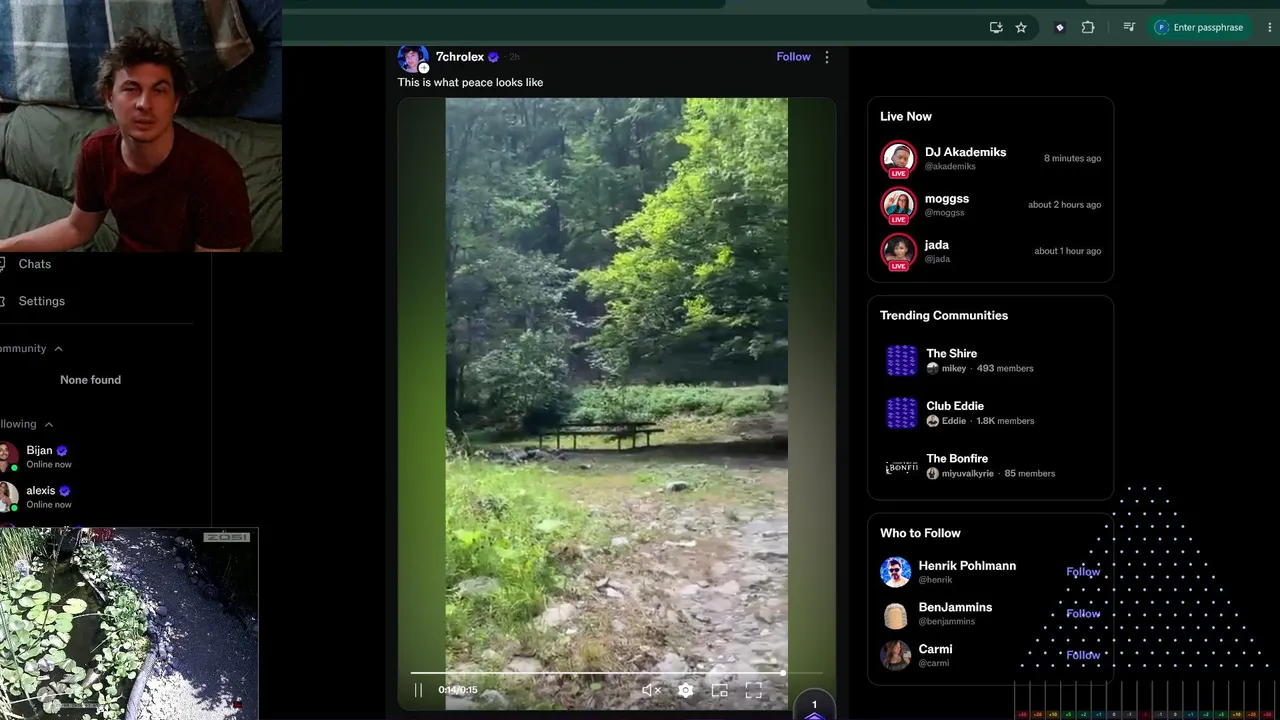Unmute the video using the speaker icon
1280x720 pixels.
point(651,690)
